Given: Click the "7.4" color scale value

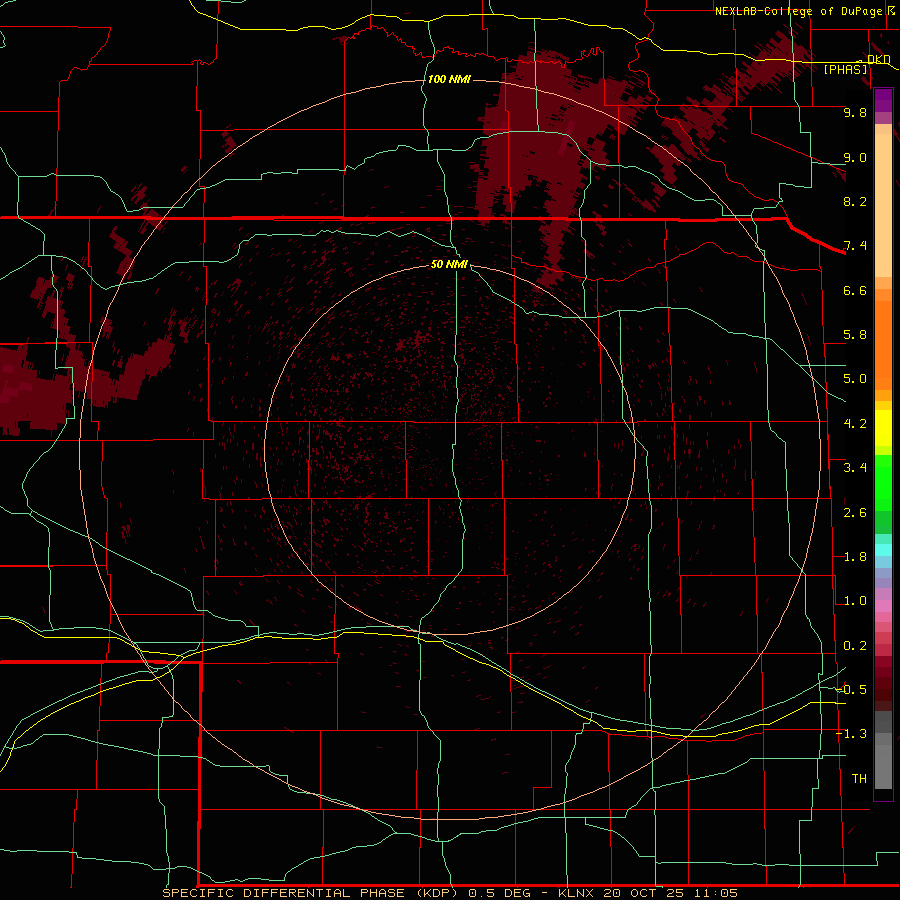Looking at the screenshot, I should click(855, 246).
